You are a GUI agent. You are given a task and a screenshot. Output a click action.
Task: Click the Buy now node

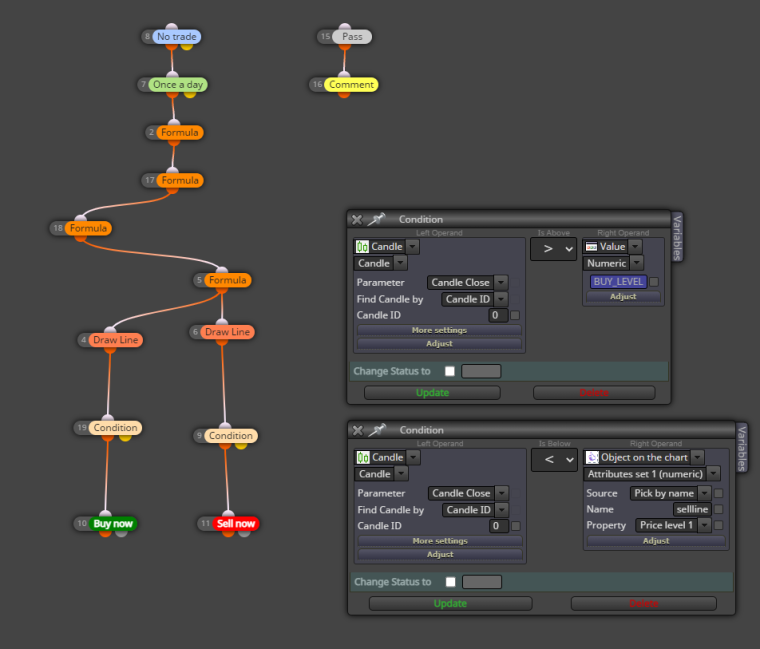(112, 523)
